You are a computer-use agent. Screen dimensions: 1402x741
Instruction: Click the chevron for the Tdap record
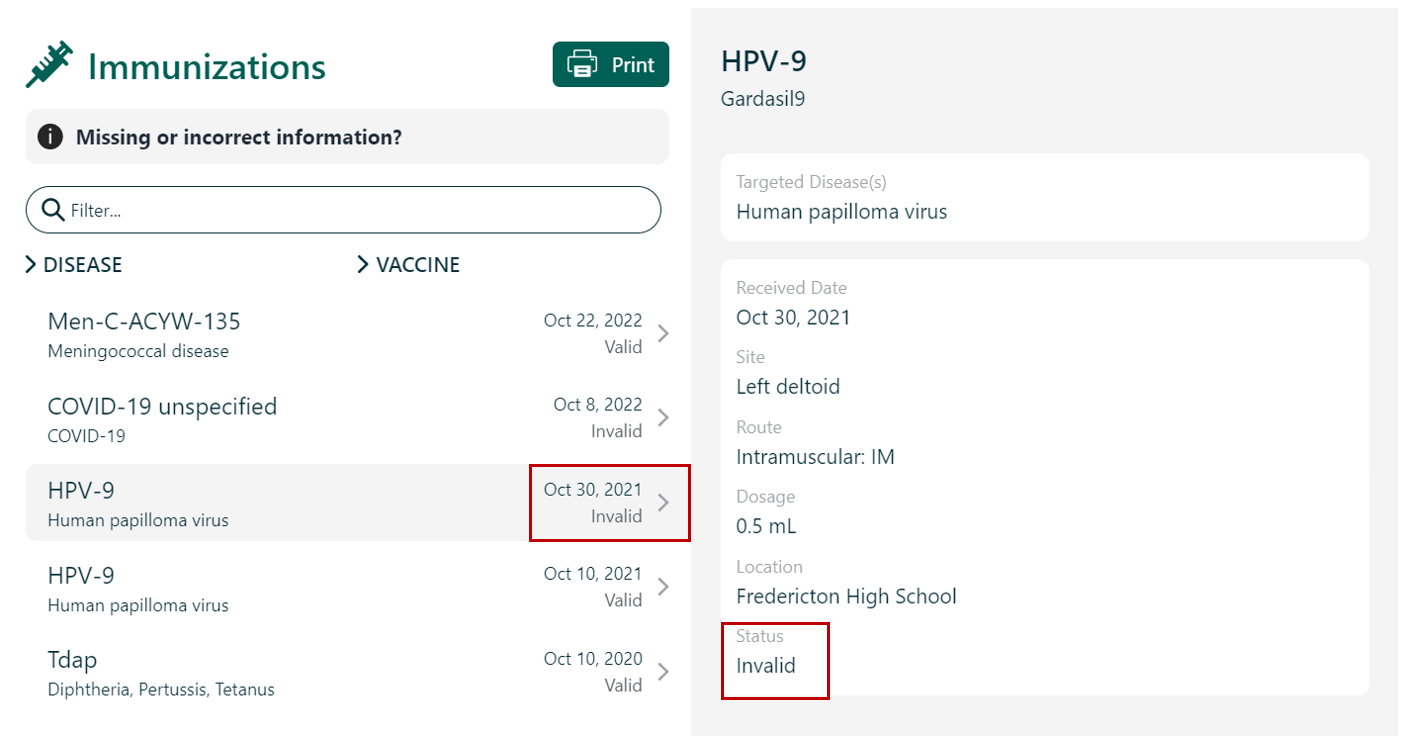pyautogui.click(x=663, y=672)
